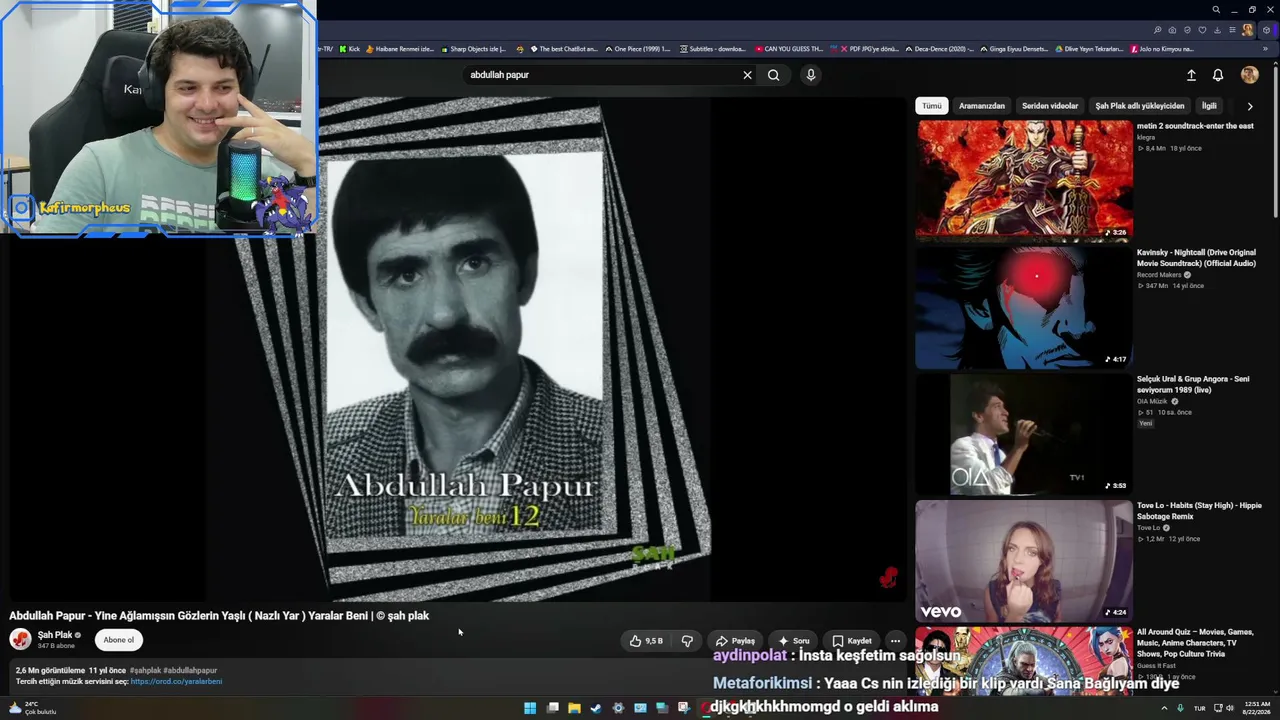Open Selçuk Ural & Grup Angora thumbnail
The width and height of the screenshot is (1280, 720).
tap(1024, 434)
